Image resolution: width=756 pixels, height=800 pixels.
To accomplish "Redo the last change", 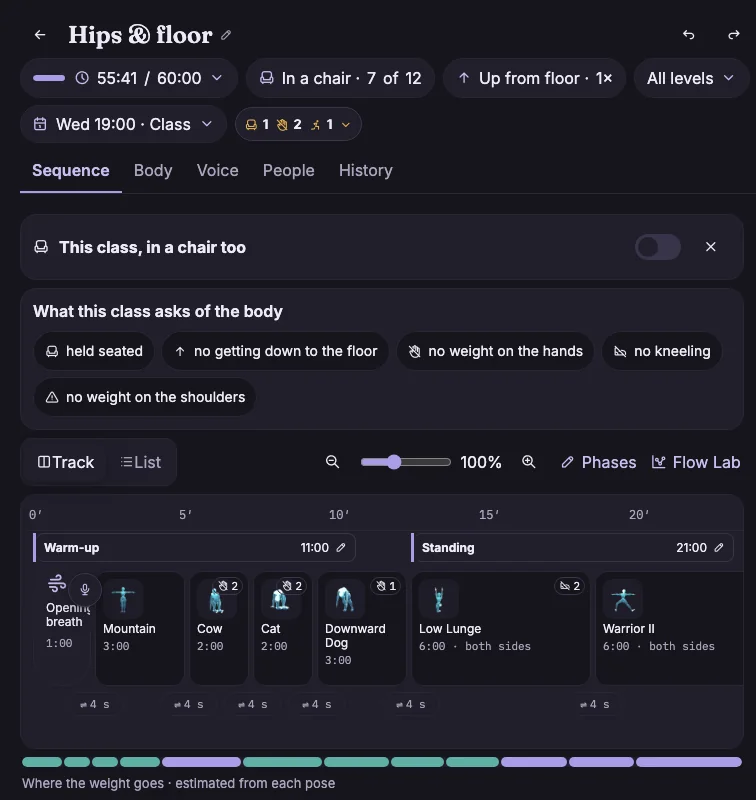I will point(734,35).
